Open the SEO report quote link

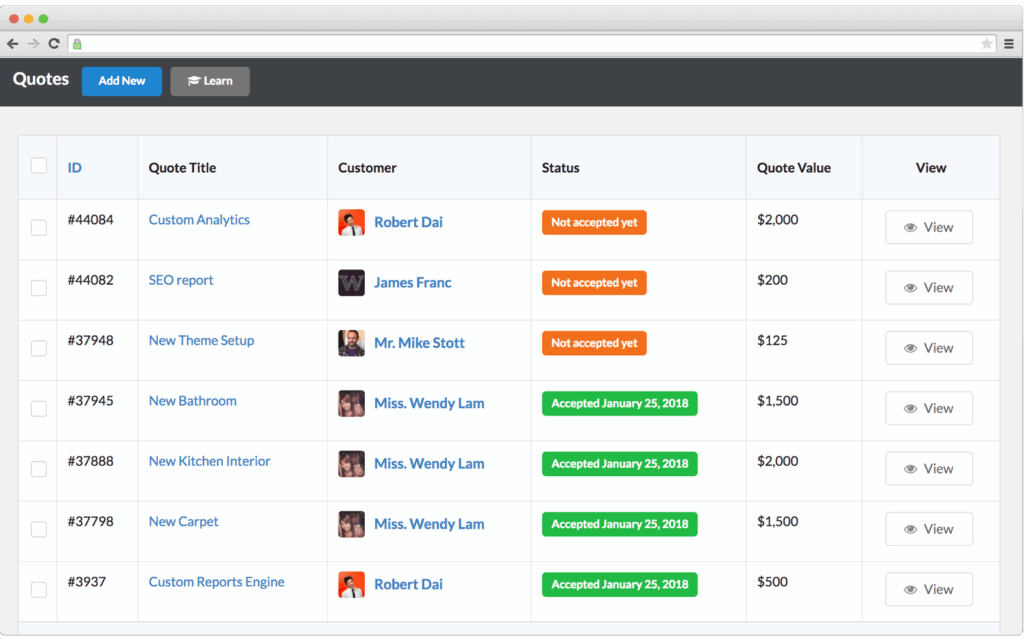click(x=181, y=280)
